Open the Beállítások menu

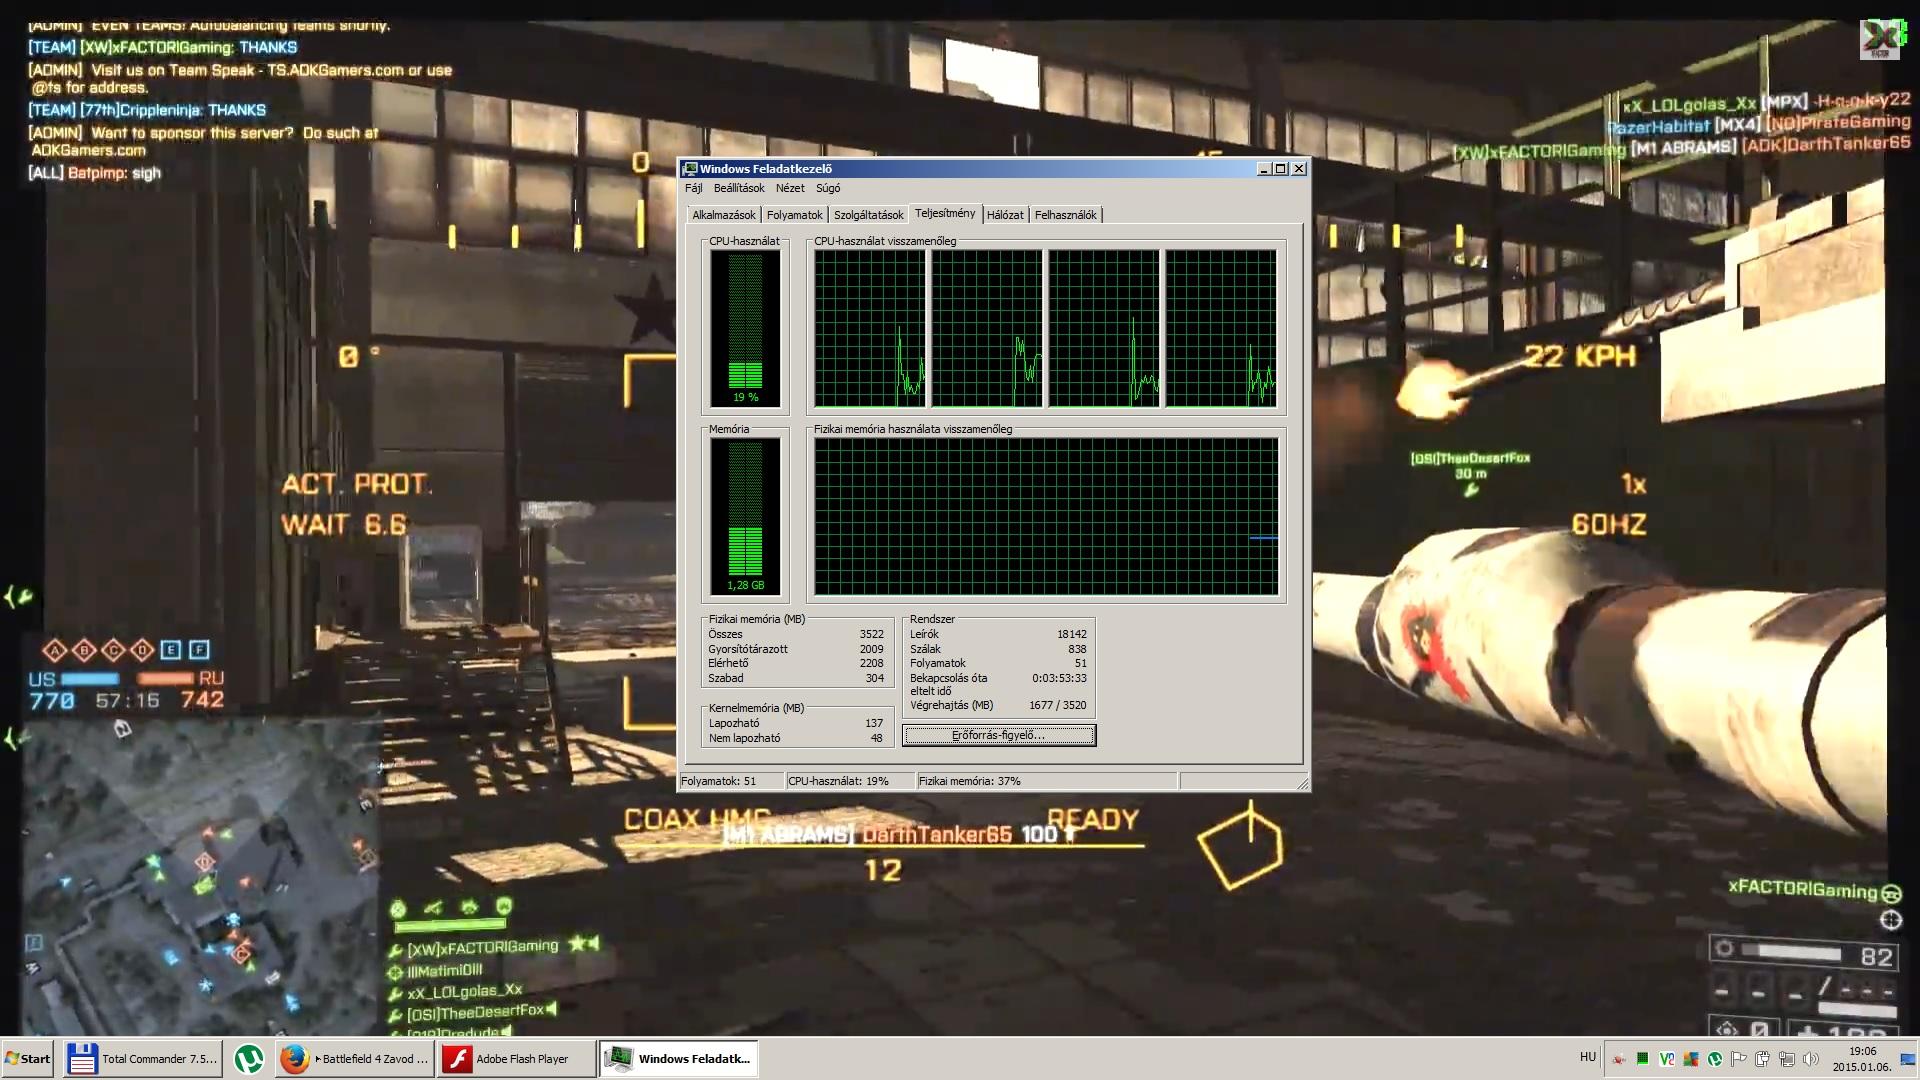coord(739,188)
